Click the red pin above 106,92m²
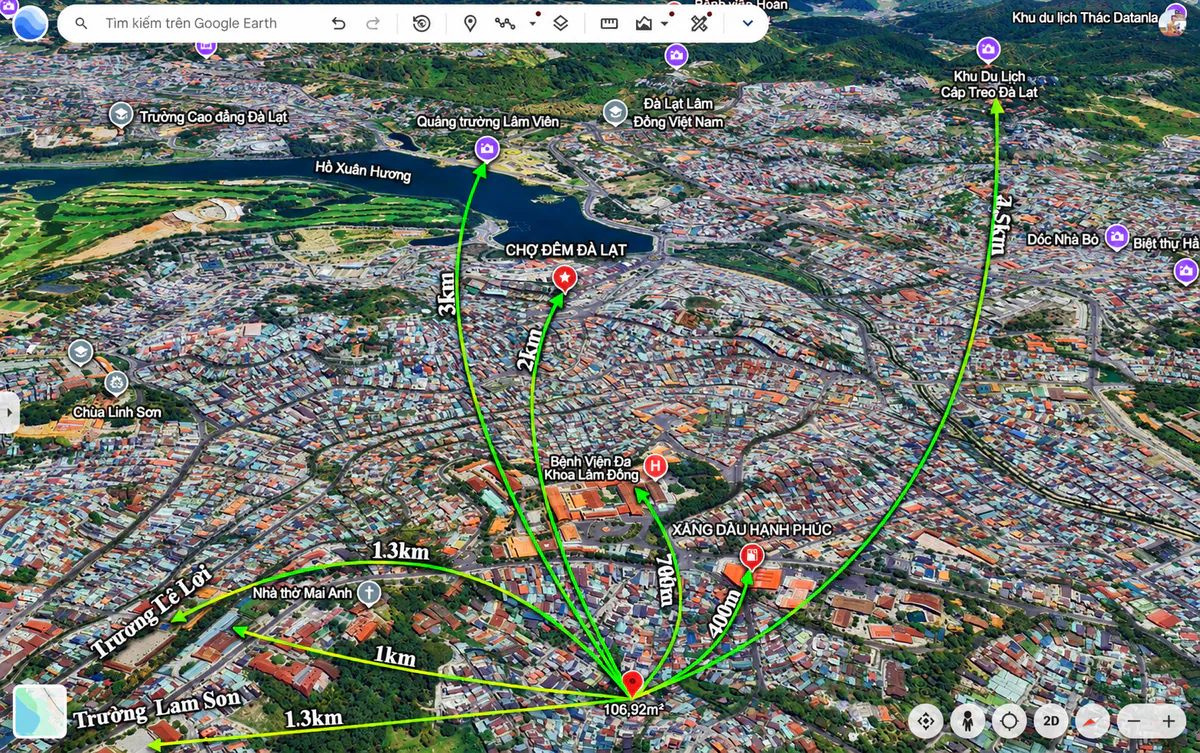The image size is (1200, 753). (632, 684)
